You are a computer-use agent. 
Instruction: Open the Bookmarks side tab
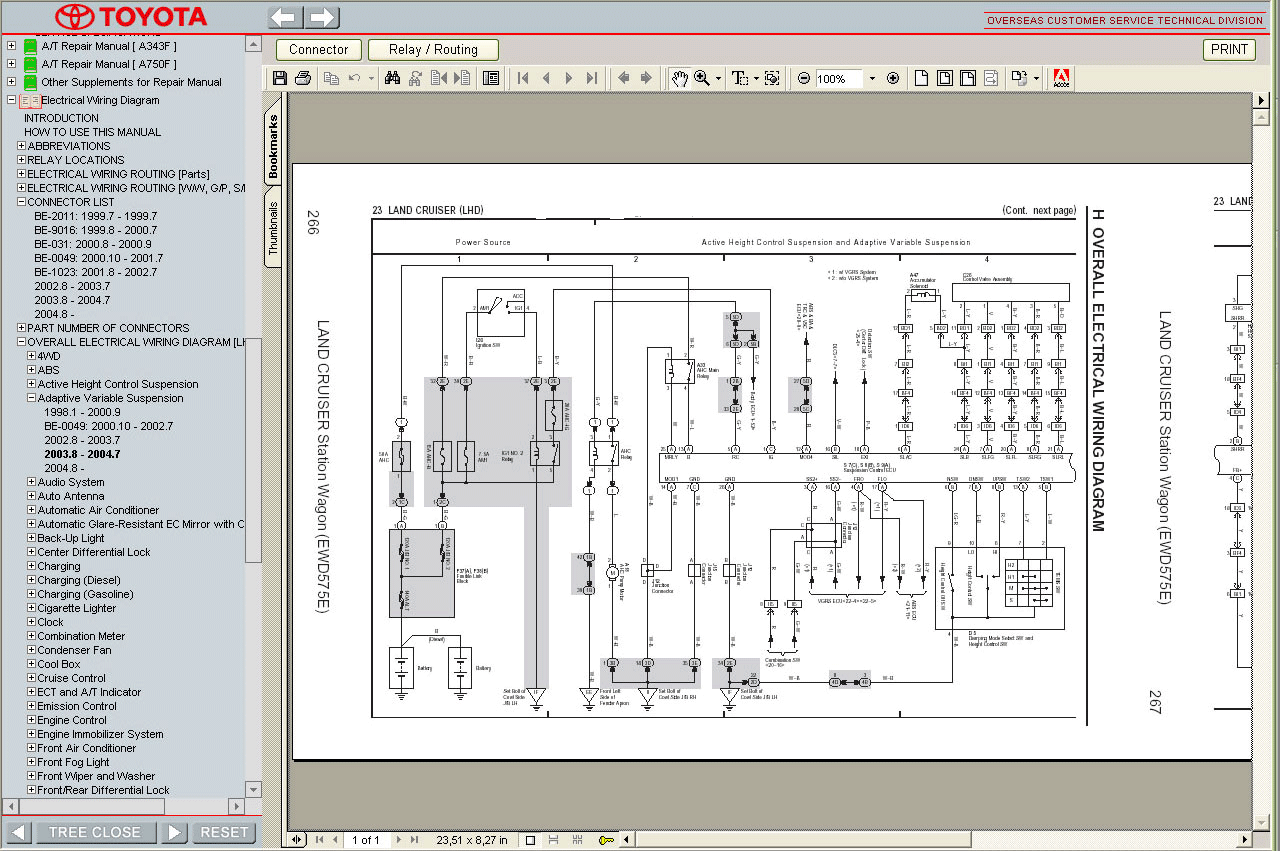(x=274, y=146)
